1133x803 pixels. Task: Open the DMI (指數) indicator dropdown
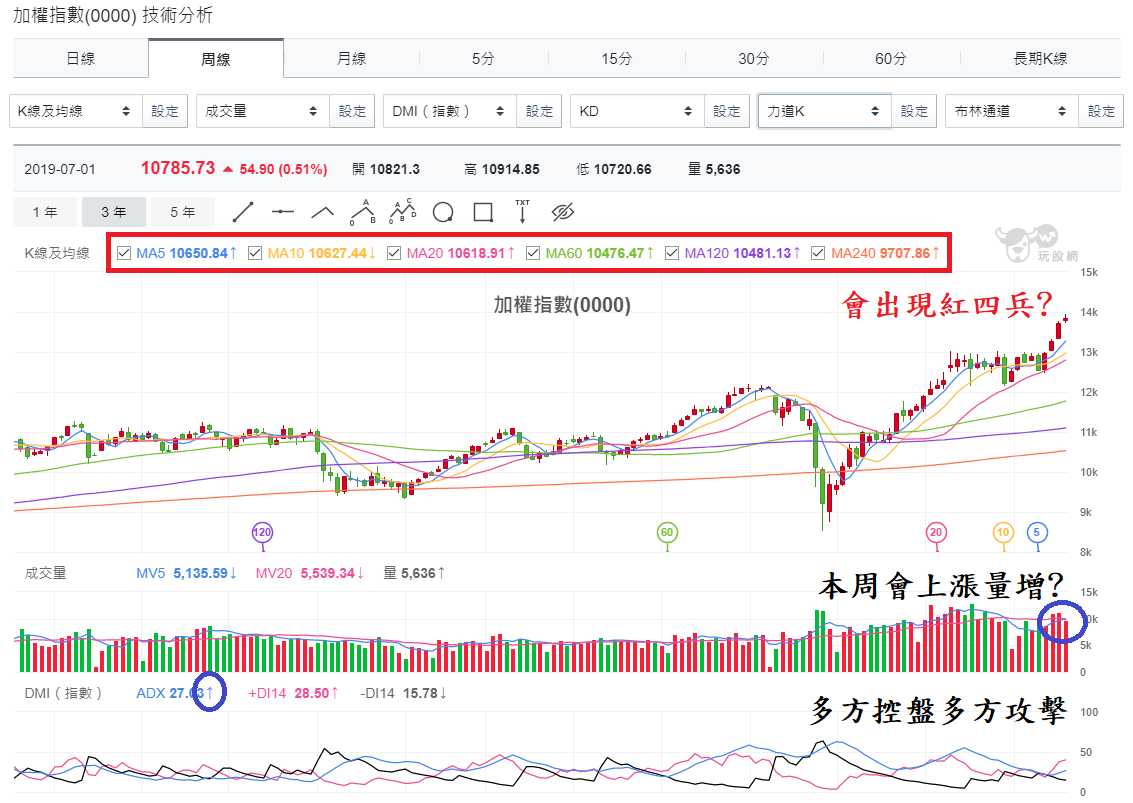pos(449,111)
